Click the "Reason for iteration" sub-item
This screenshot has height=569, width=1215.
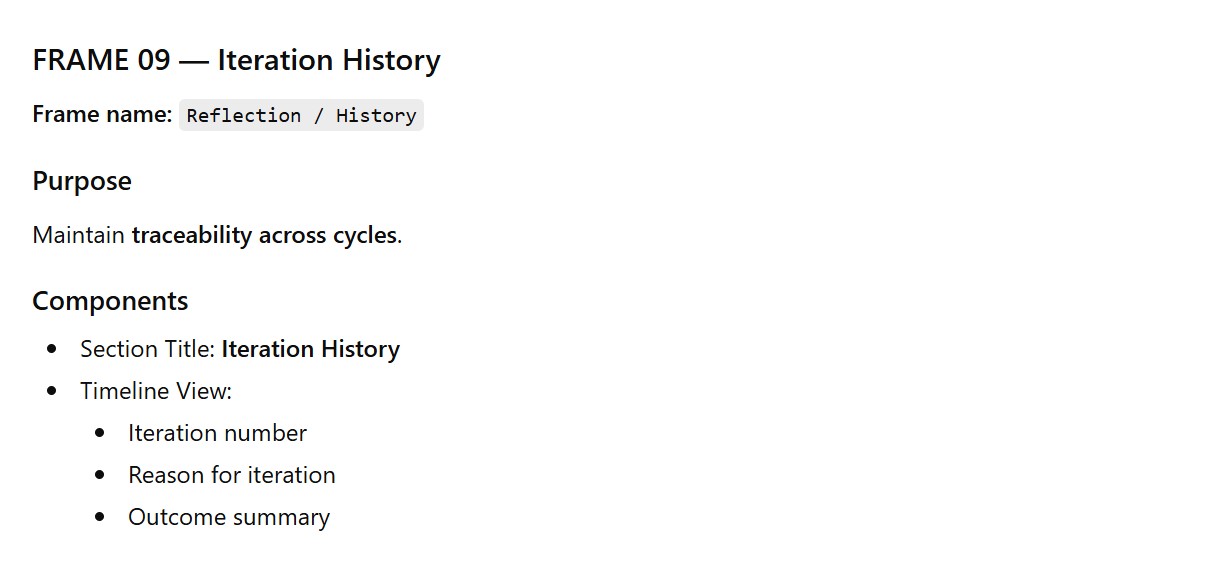click(x=231, y=475)
